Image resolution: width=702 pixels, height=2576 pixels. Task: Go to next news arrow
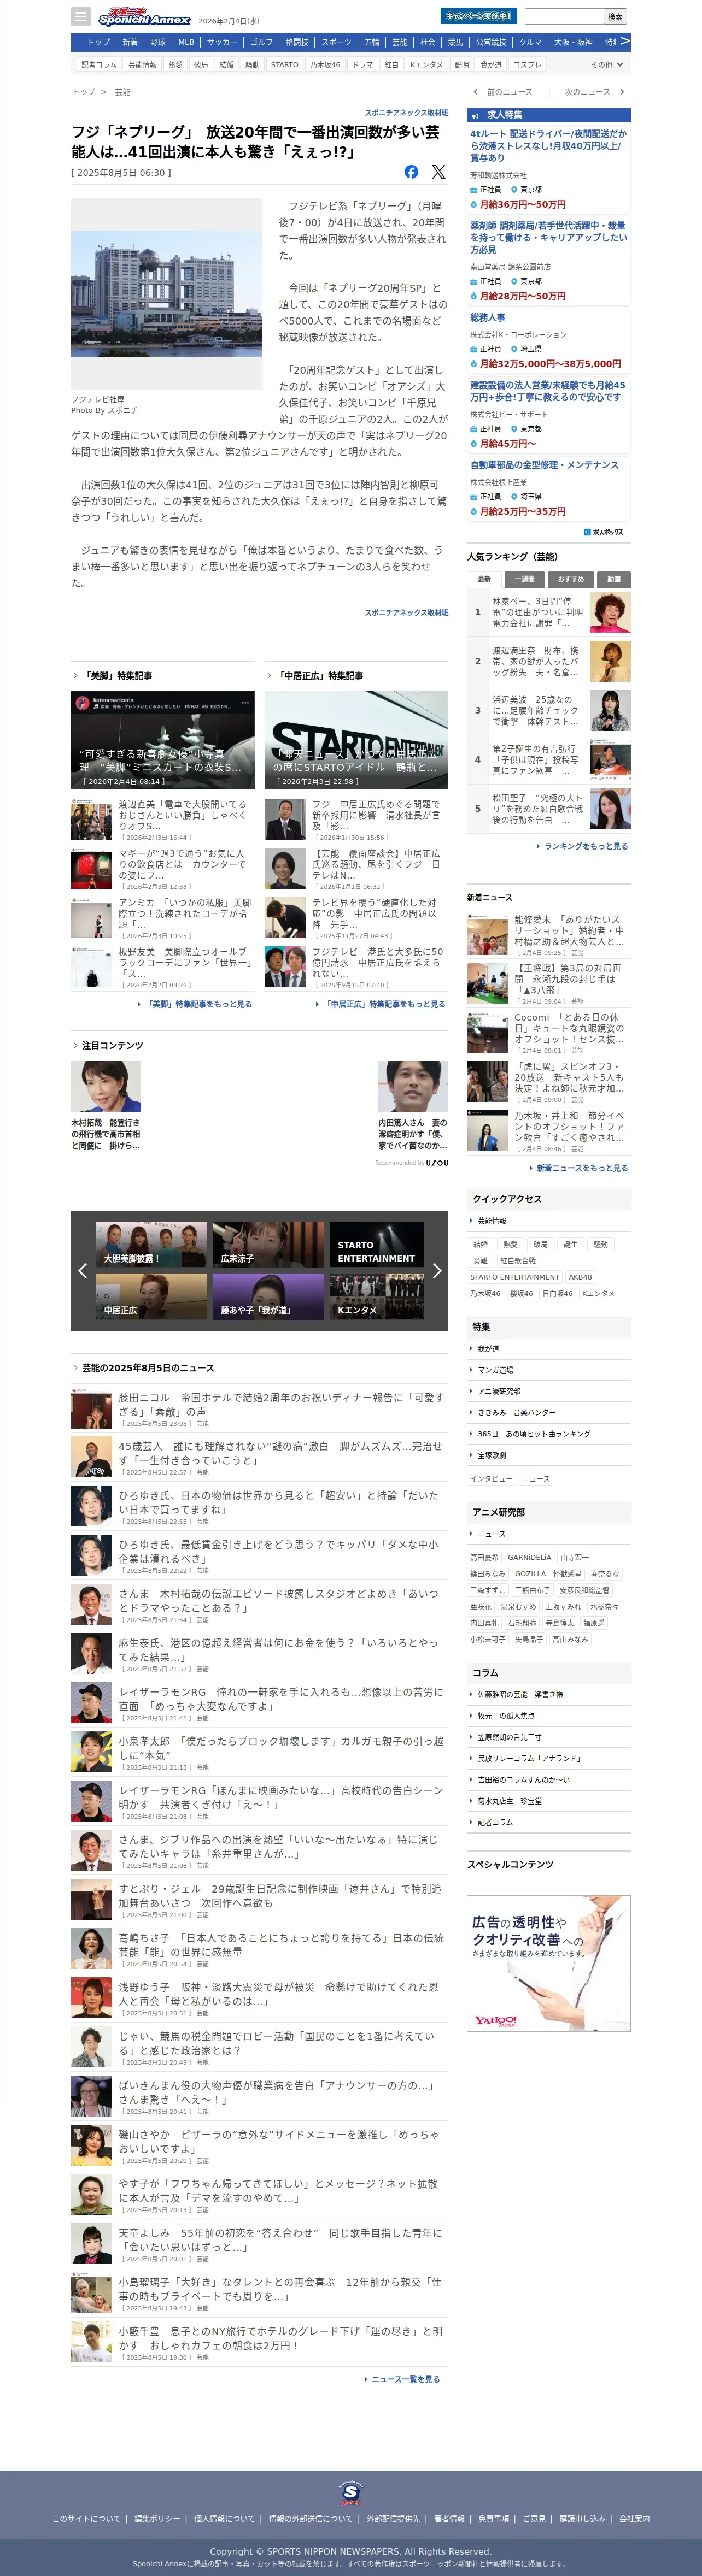tap(622, 92)
